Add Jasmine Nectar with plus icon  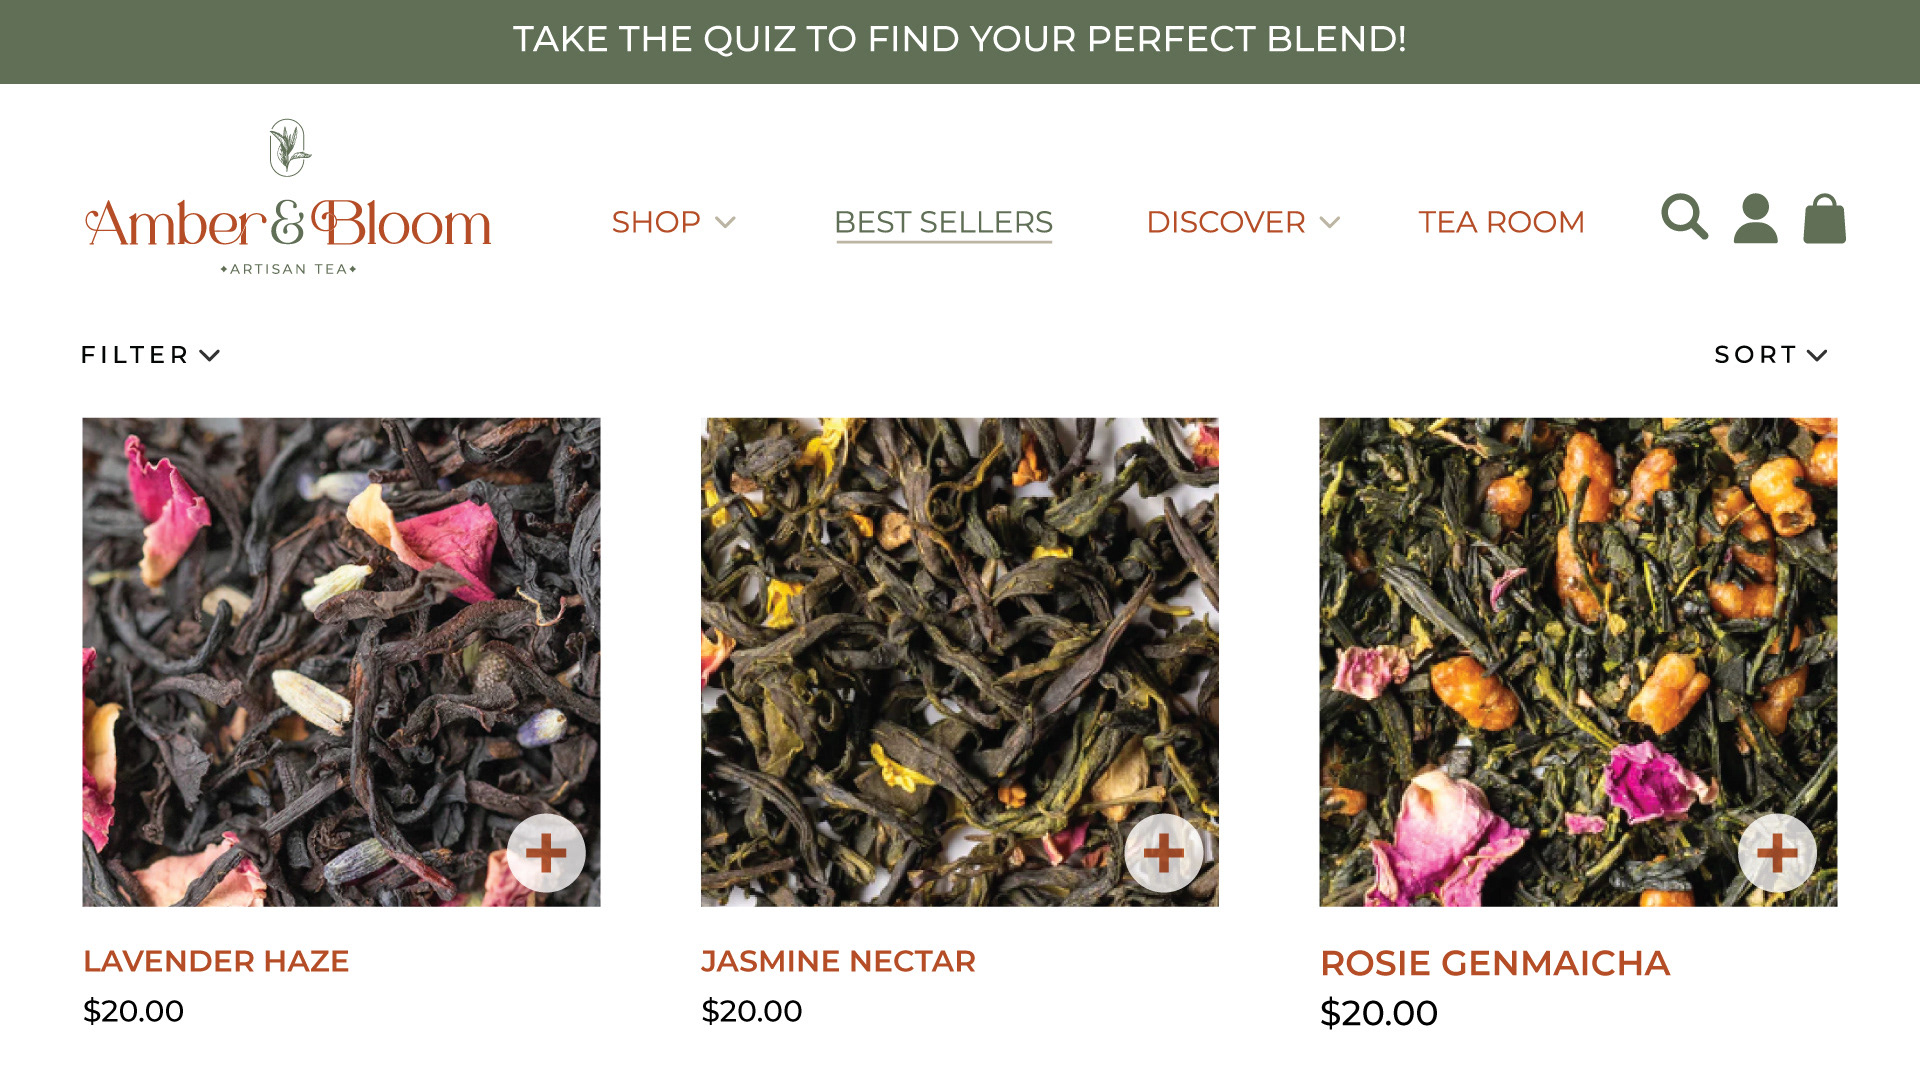point(1164,853)
